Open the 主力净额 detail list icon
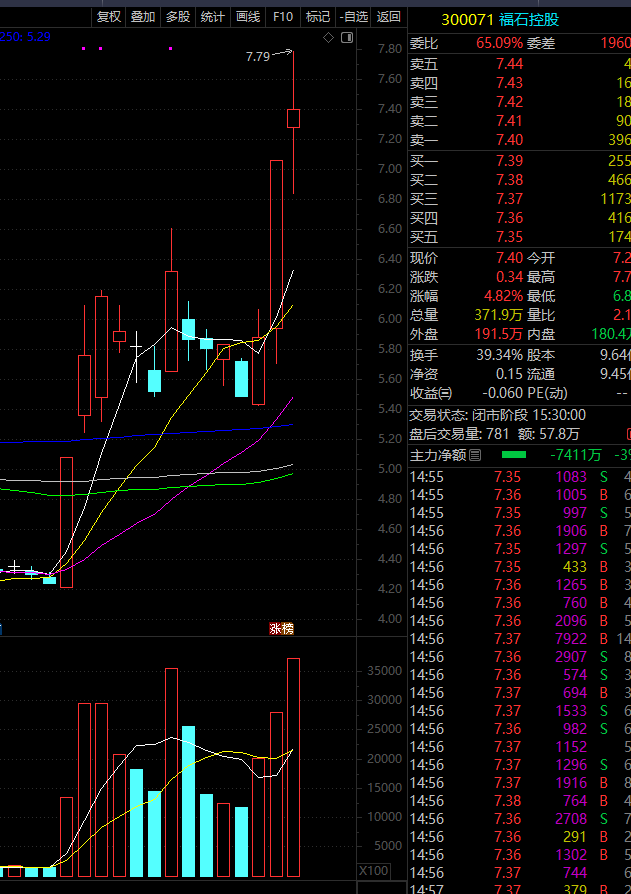Viewport: 631px width, 894px height. [475, 455]
